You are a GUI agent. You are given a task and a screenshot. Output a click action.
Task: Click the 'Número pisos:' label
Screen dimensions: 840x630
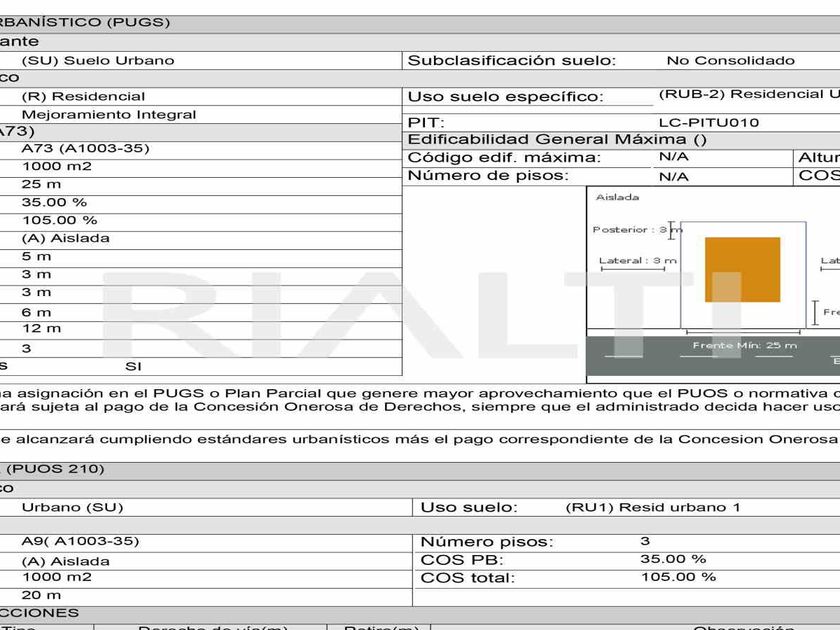point(486,542)
